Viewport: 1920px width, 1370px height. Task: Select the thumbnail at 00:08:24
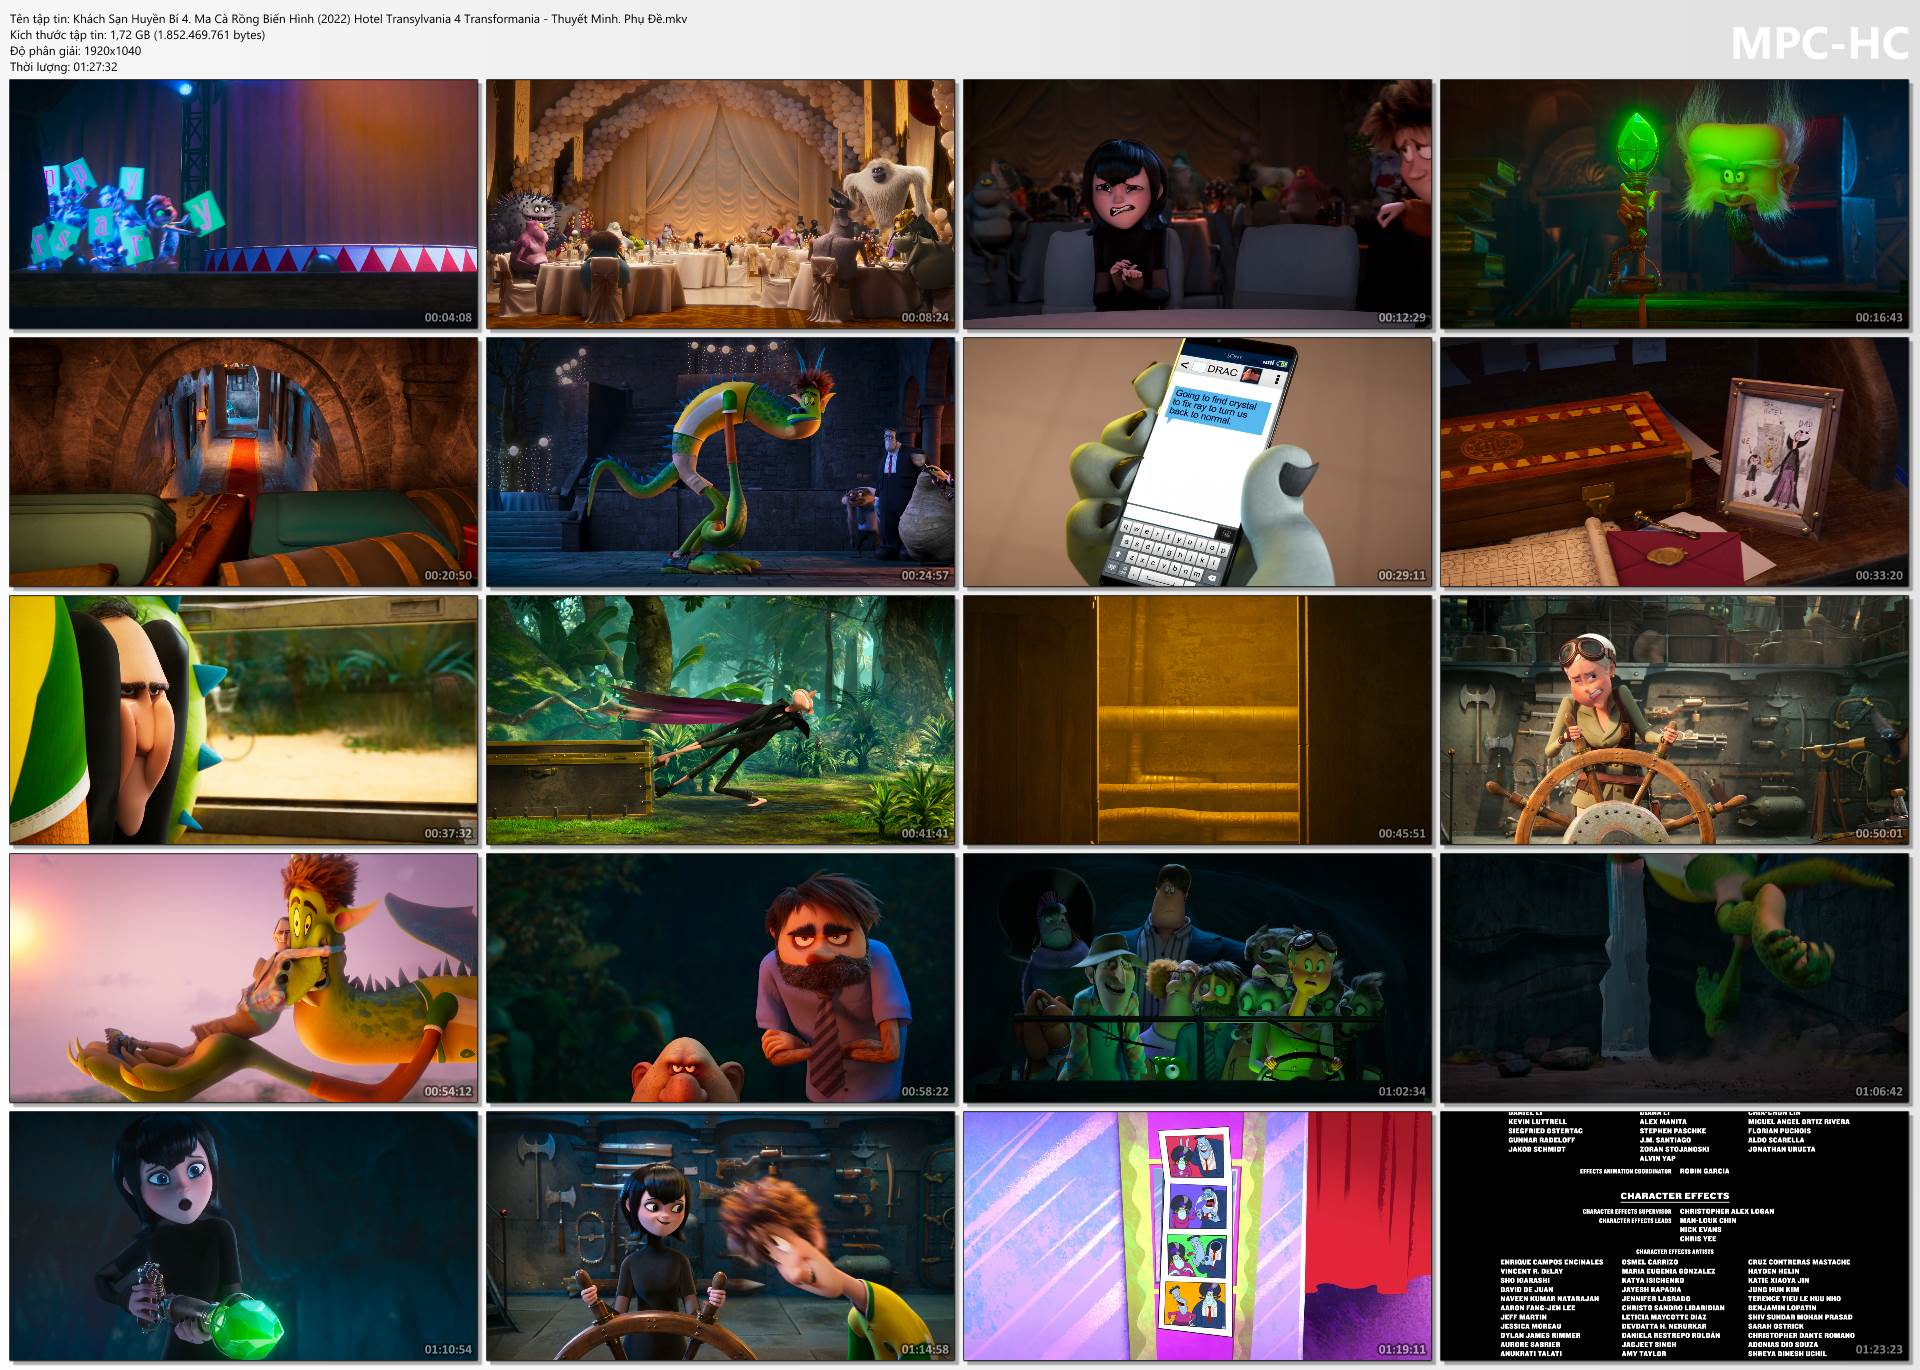coord(721,204)
